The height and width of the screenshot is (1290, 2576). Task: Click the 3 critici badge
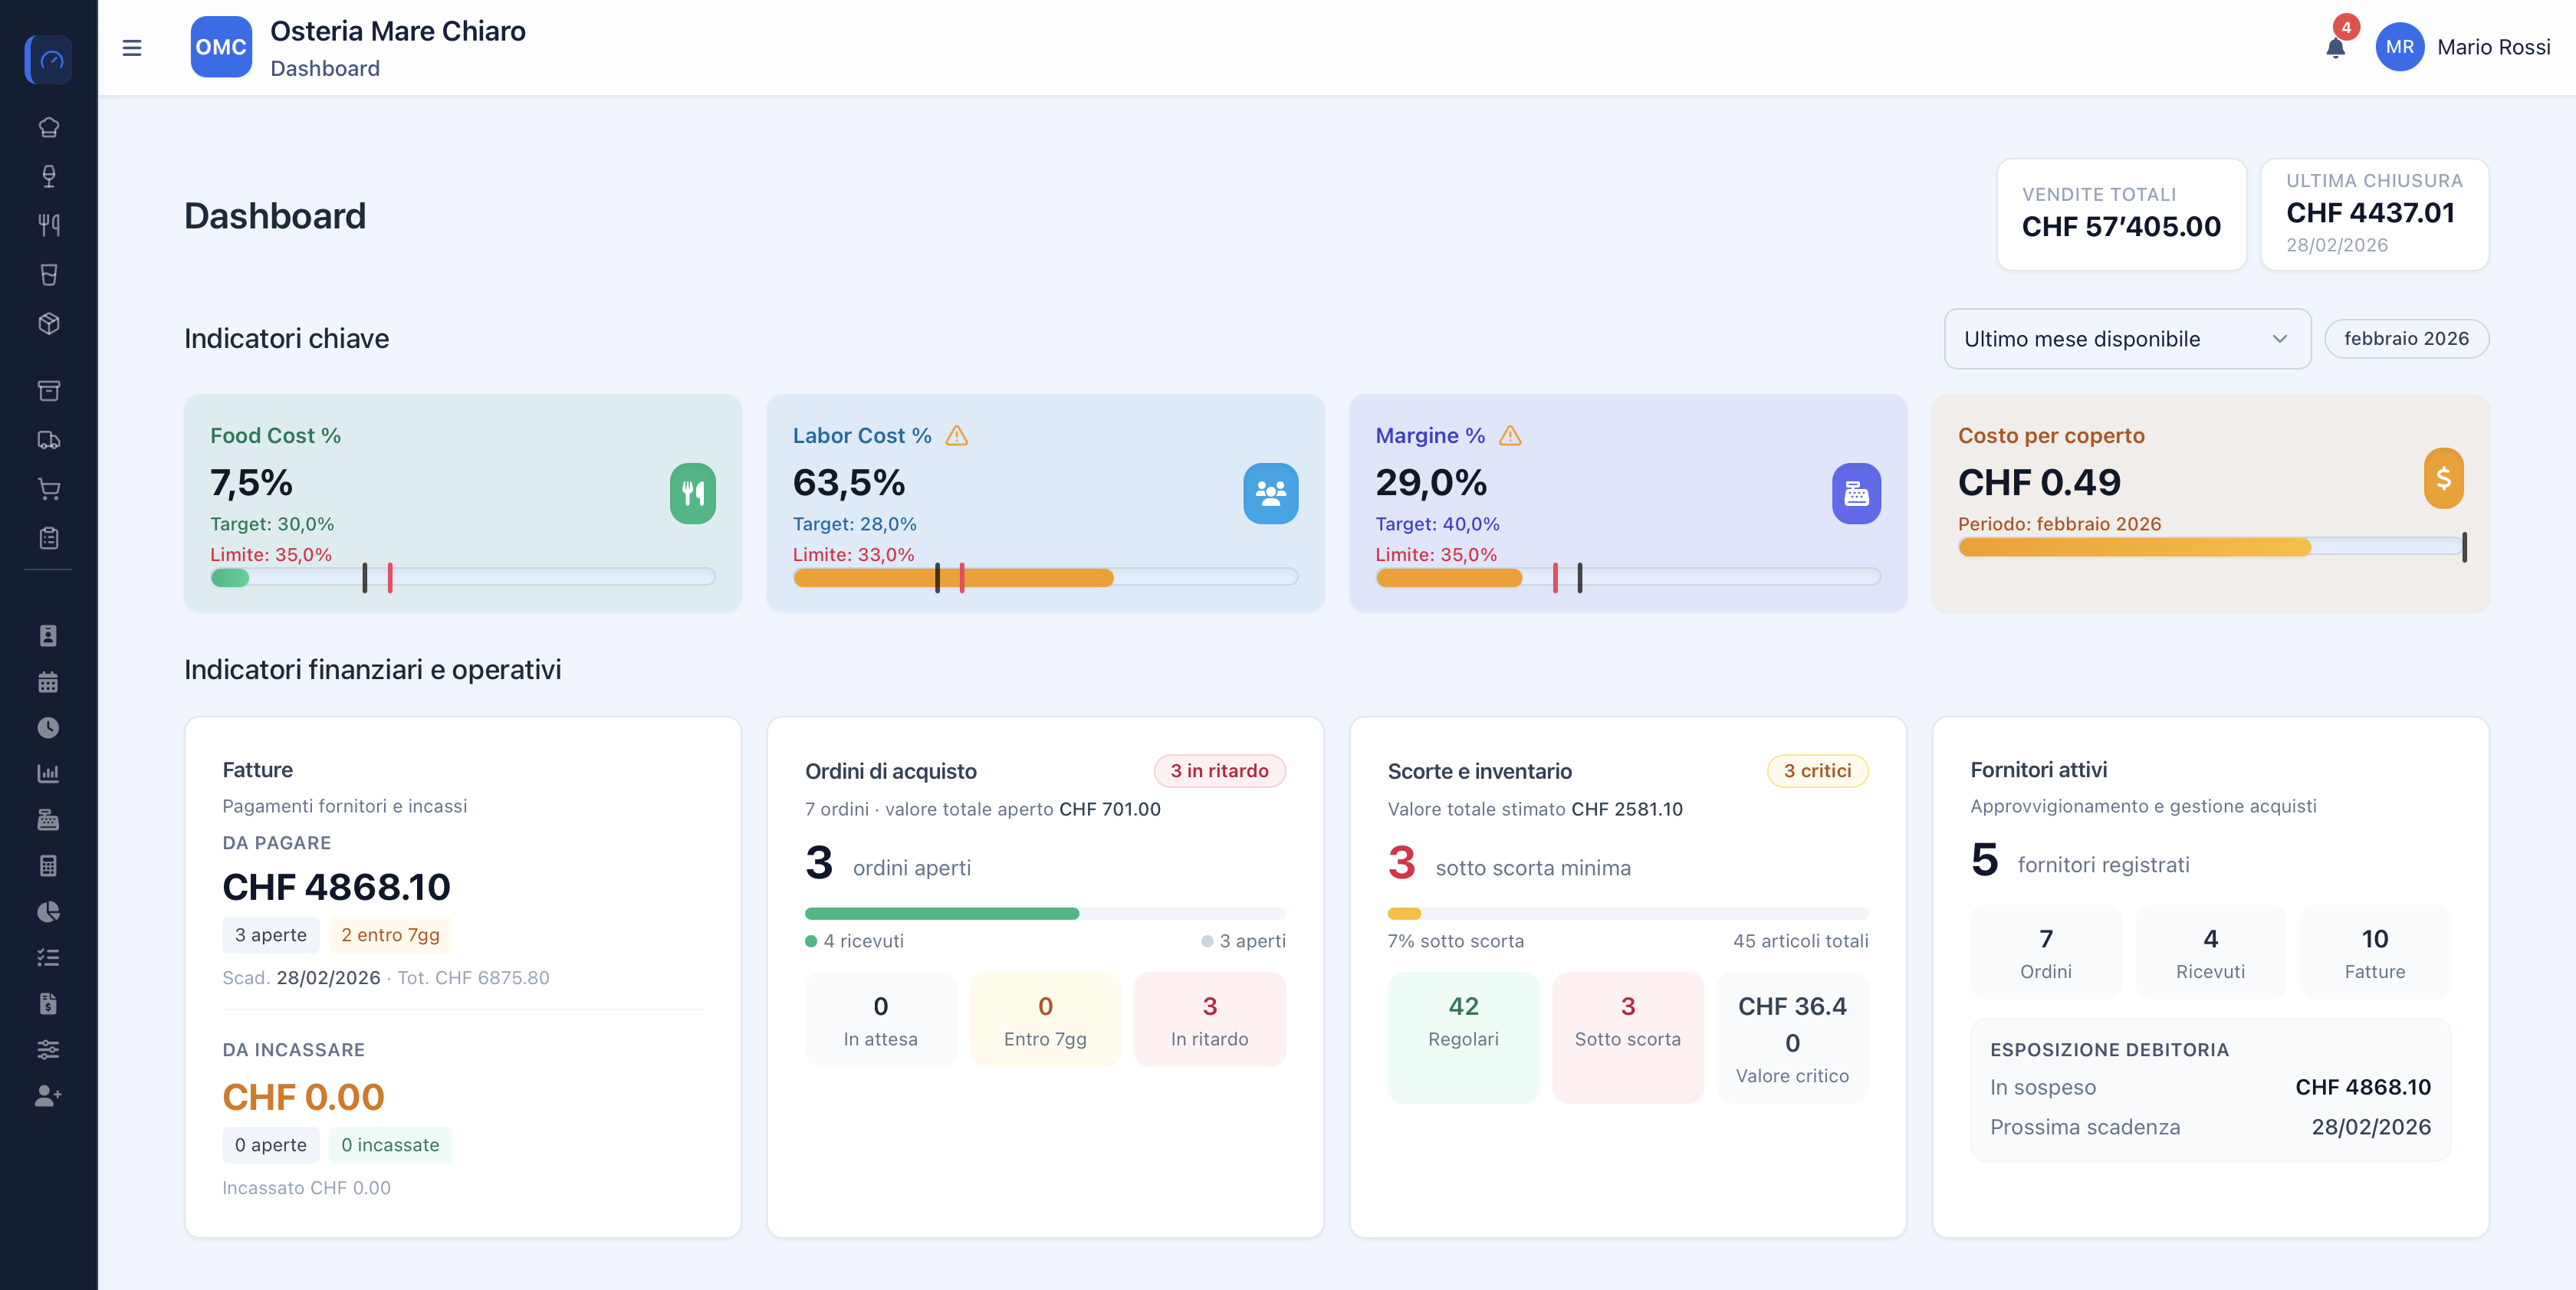click(1817, 771)
